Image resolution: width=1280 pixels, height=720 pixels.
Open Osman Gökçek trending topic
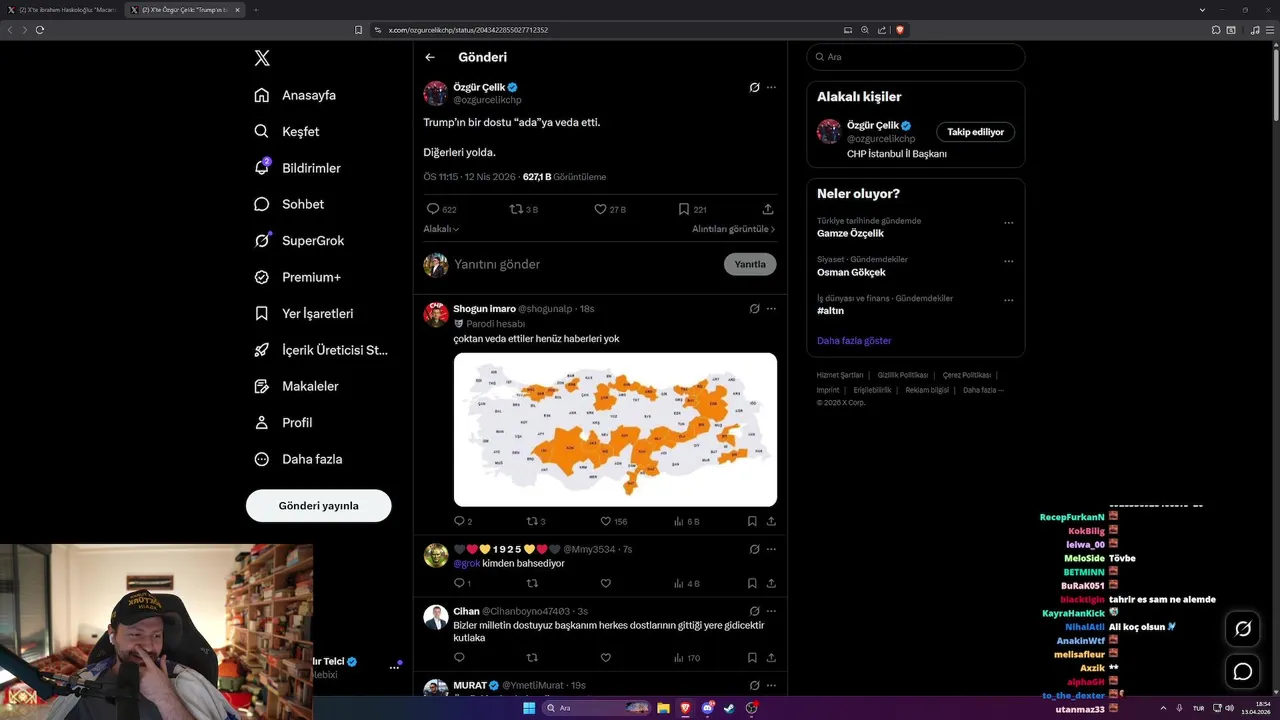tap(851, 272)
